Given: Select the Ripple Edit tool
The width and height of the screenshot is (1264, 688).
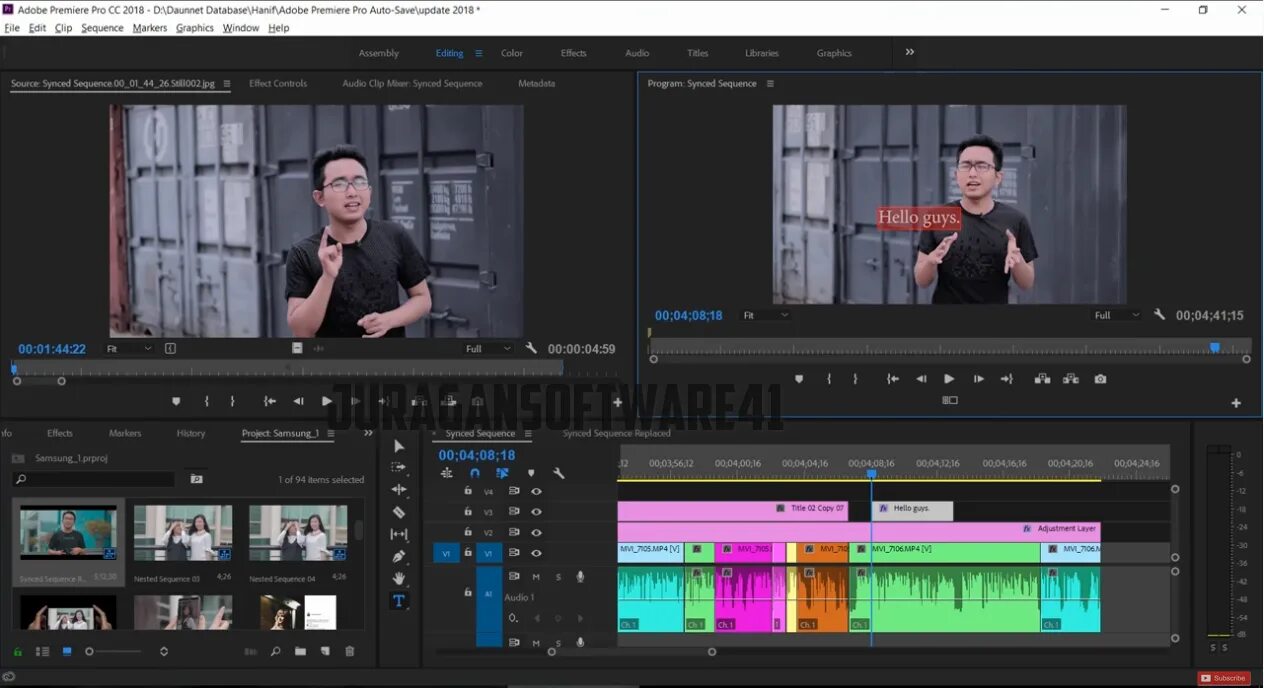Looking at the screenshot, I should point(399,489).
